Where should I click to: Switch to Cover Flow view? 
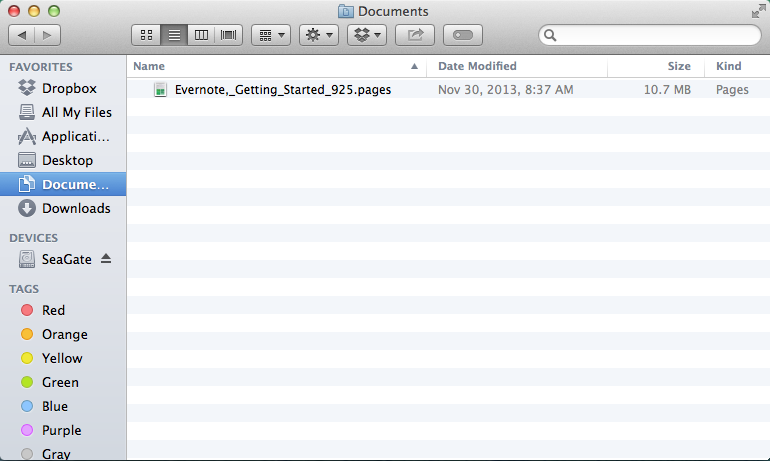(x=229, y=35)
